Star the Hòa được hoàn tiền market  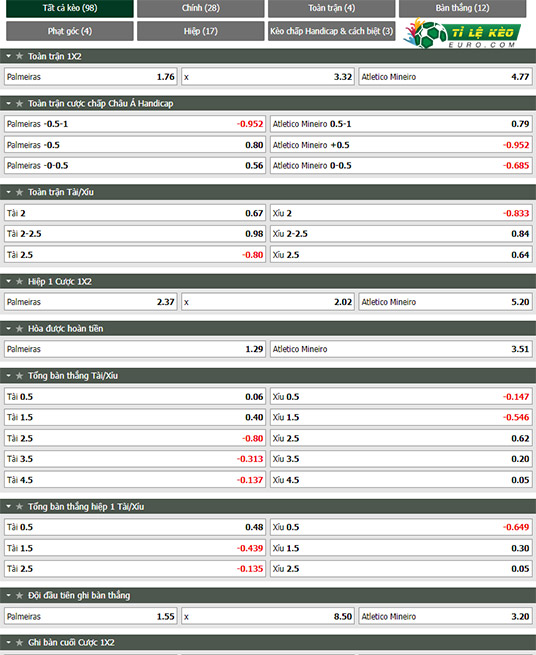click(x=19, y=329)
